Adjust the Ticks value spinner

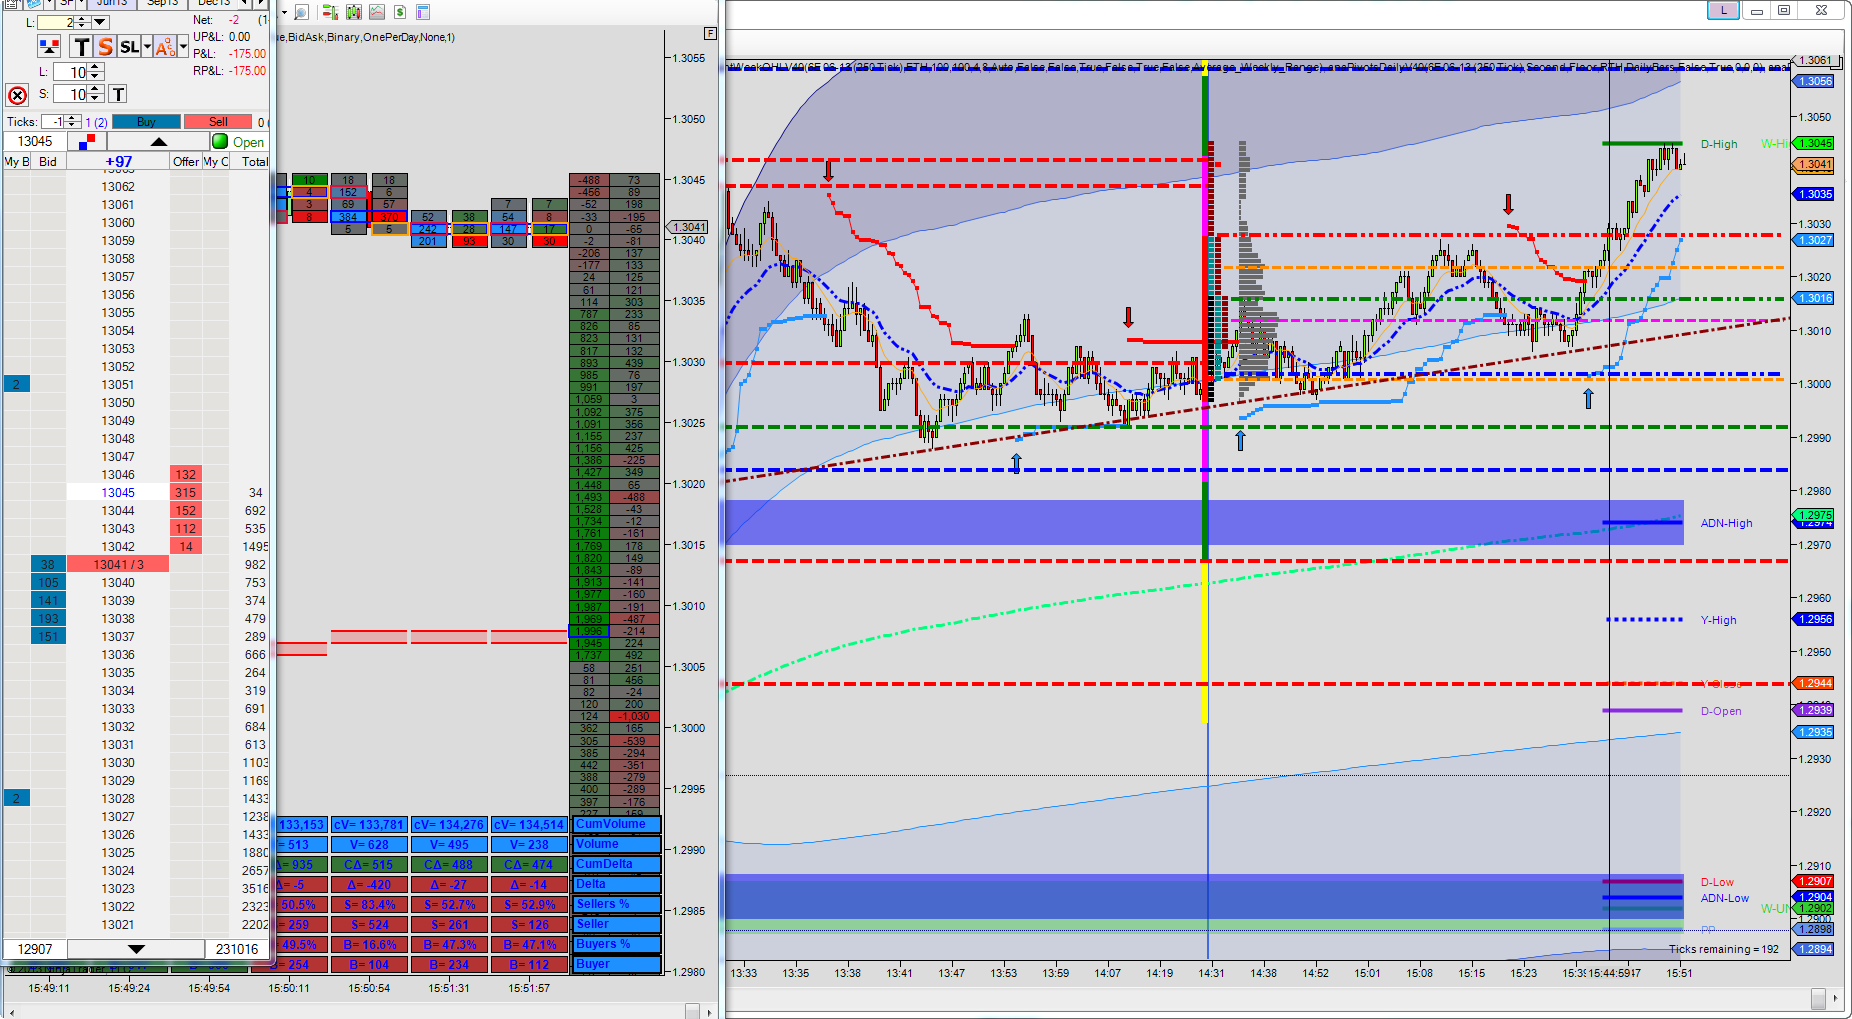click(72, 122)
